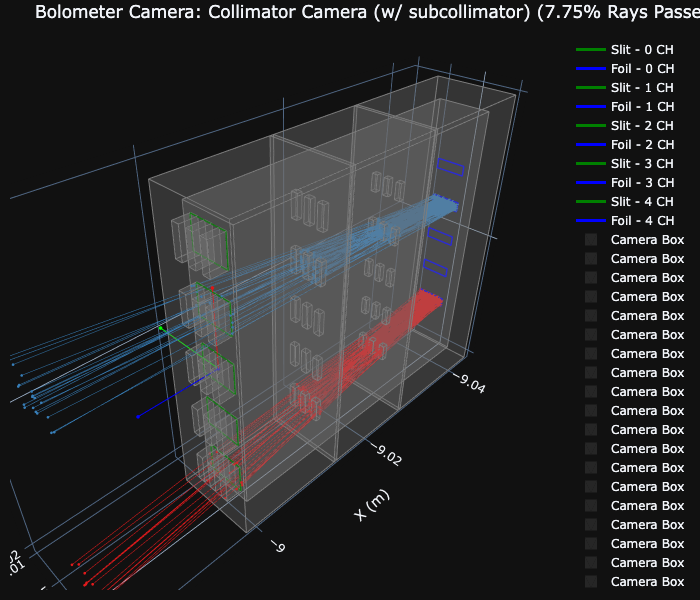Click the green line icon for Slit - 3 CH
The height and width of the screenshot is (600, 700).
click(x=590, y=163)
